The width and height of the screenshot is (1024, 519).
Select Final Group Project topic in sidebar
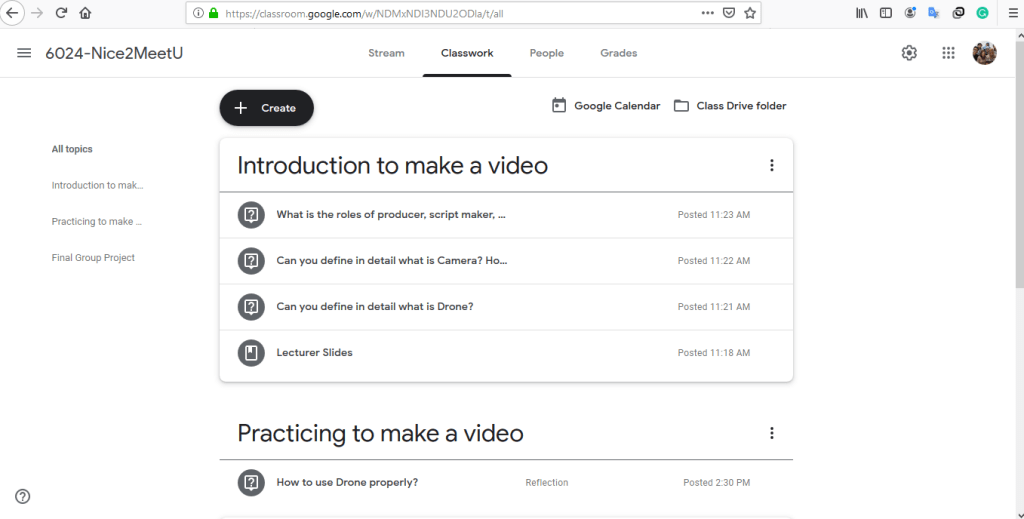(93, 258)
